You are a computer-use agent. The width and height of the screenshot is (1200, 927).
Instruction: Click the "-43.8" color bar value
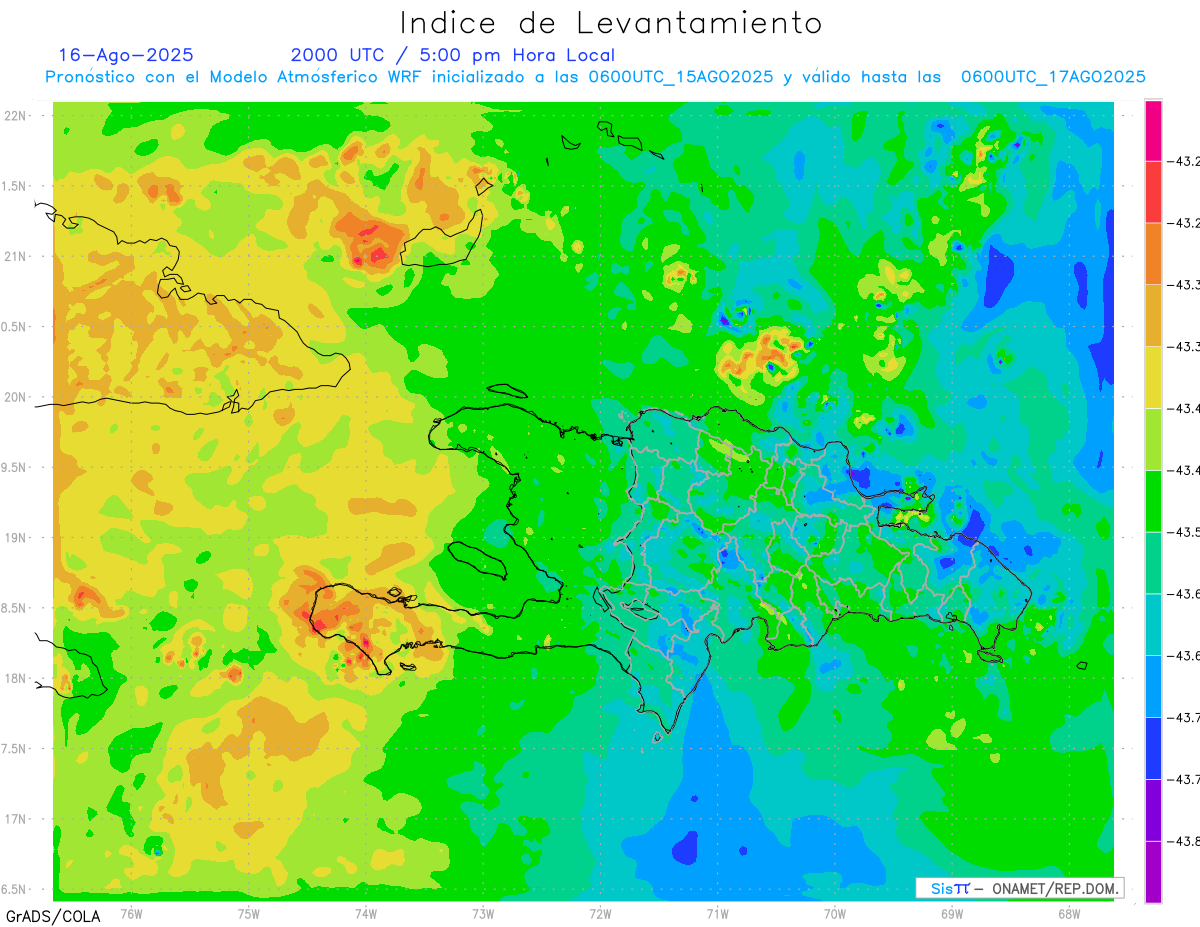tap(1183, 841)
